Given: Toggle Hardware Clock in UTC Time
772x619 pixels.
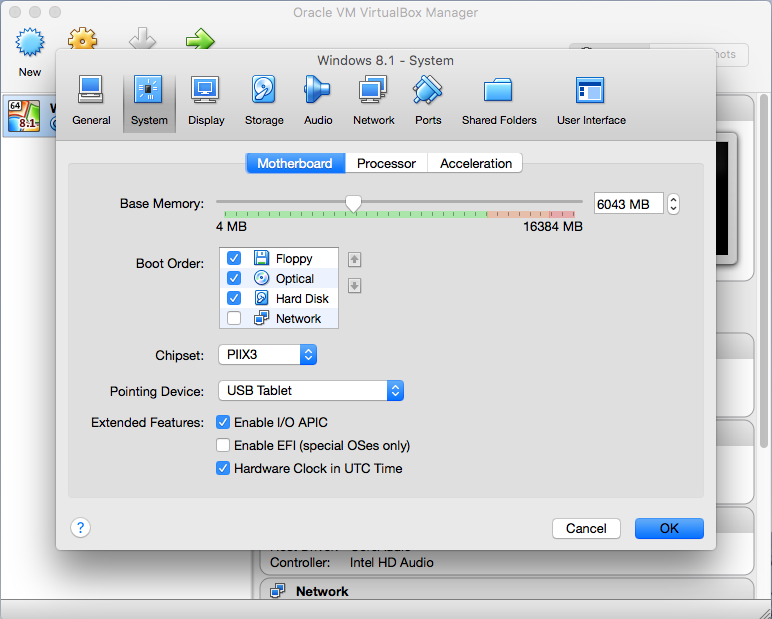Looking at the screenshot, I should [223, 468].
